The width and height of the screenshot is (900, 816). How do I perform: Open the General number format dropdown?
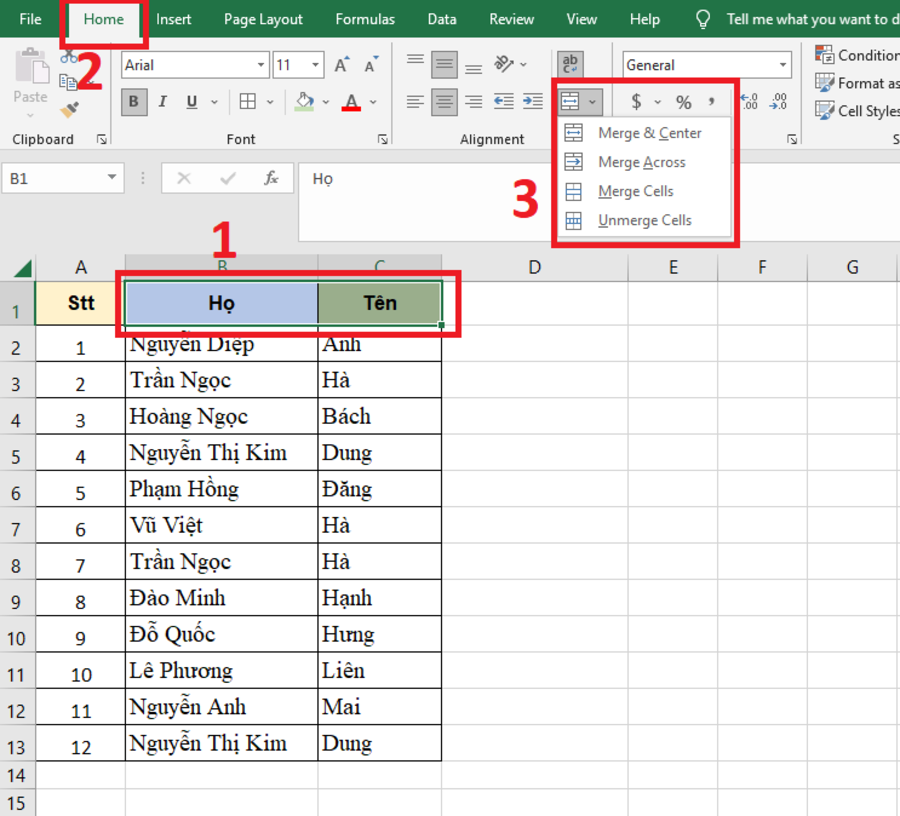(783, 65)
